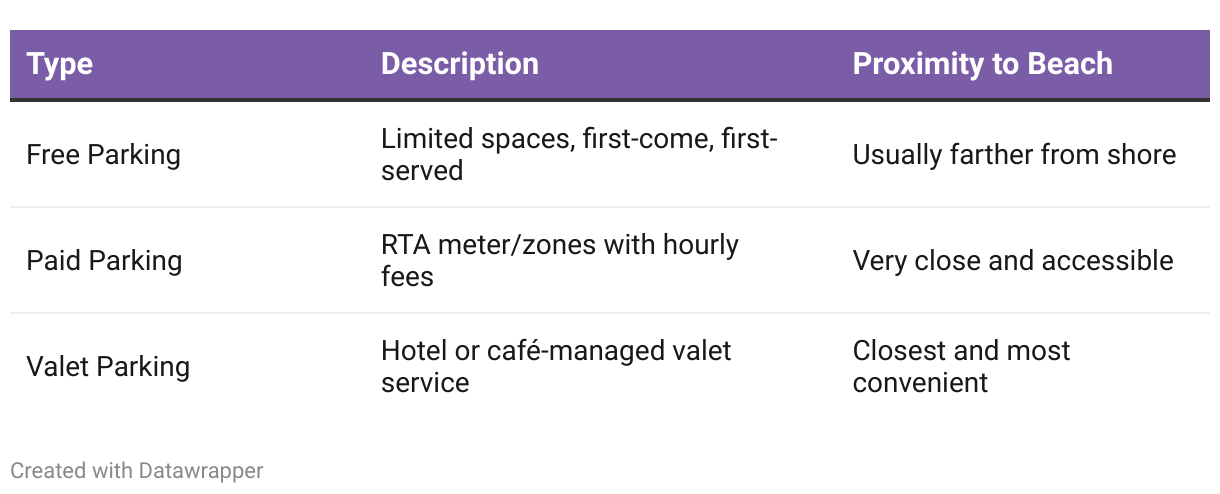
Task: Click the word Datawrapper in footer
Action: 201,470
